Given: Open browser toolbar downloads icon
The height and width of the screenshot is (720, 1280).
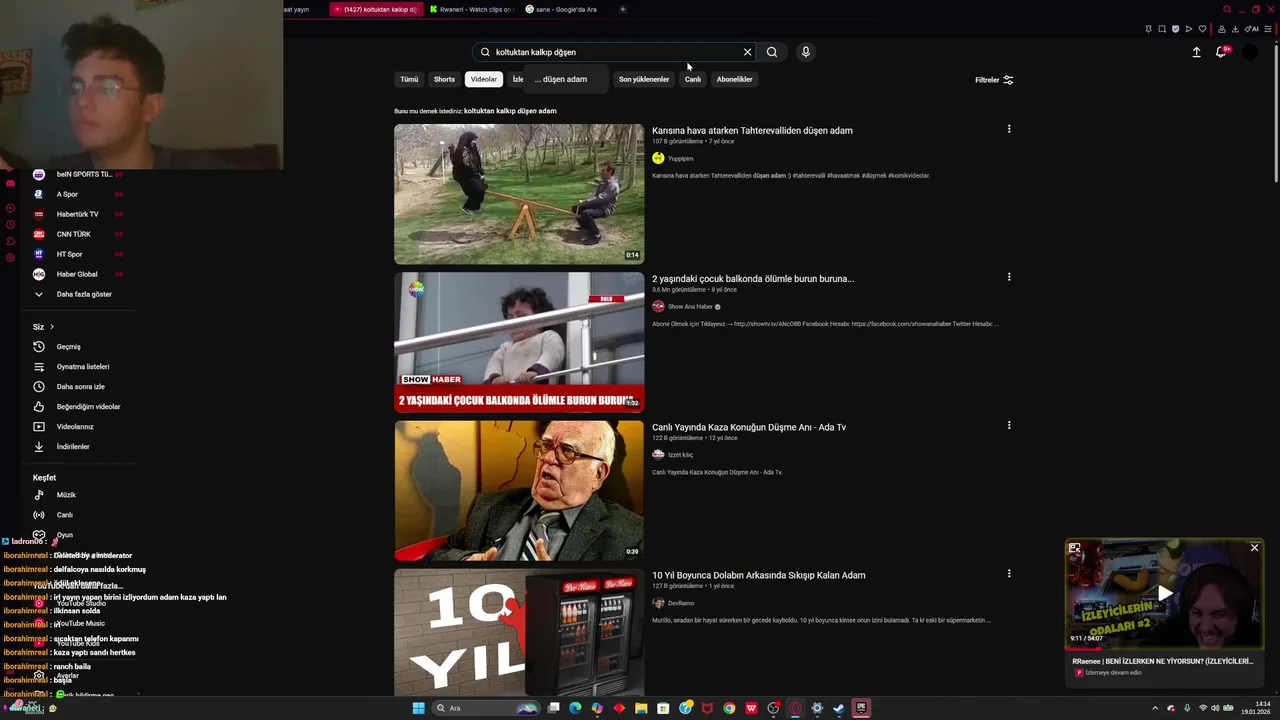Looking at the screenshot, I should [x=1236, y=29].
